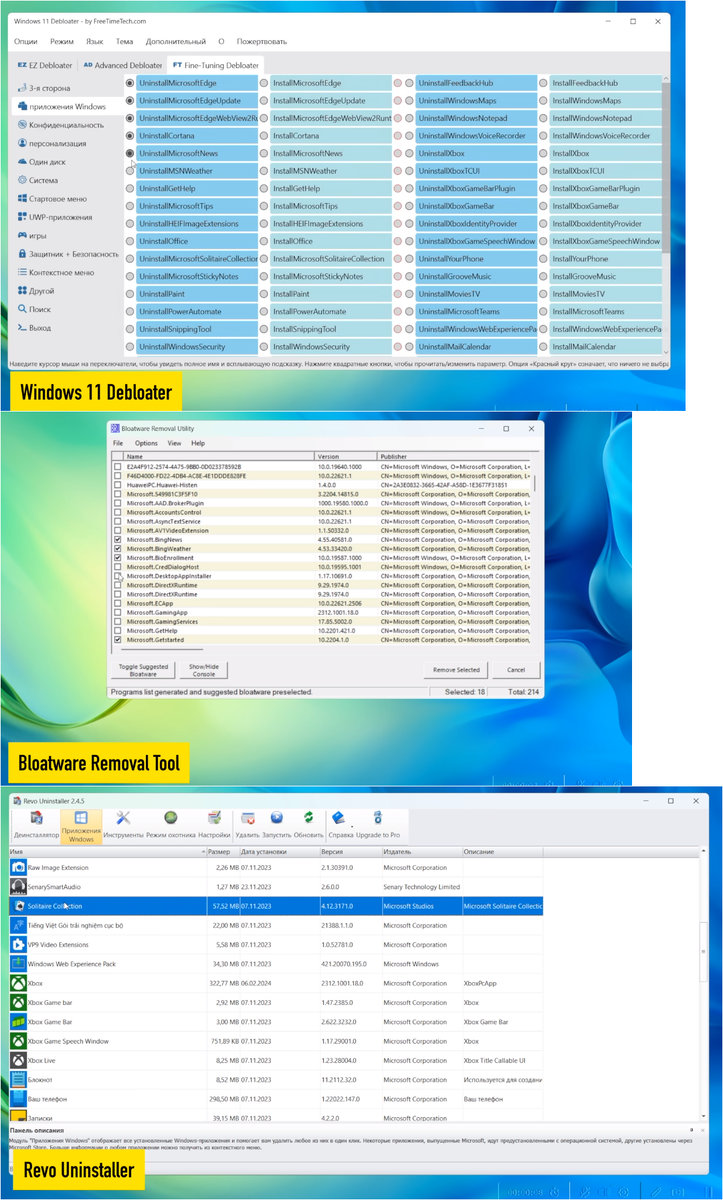The width and height of the screenshot is (723, 1200).
Task: Select InstallMicrosoftEdge radio button
Action: point(264,83)
